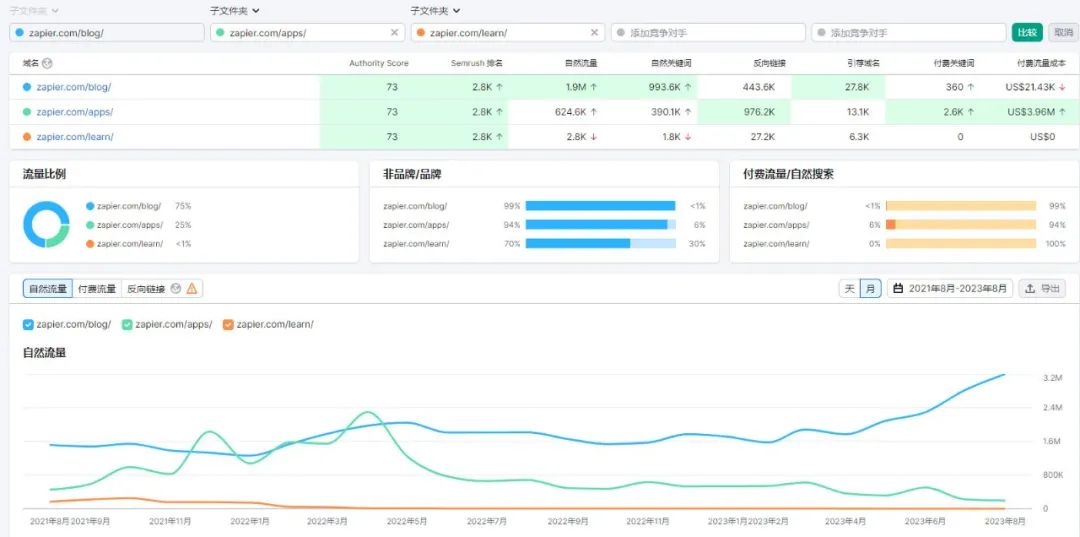Click up arrow beside US$3.96M cost

(x=1062, y=112)
